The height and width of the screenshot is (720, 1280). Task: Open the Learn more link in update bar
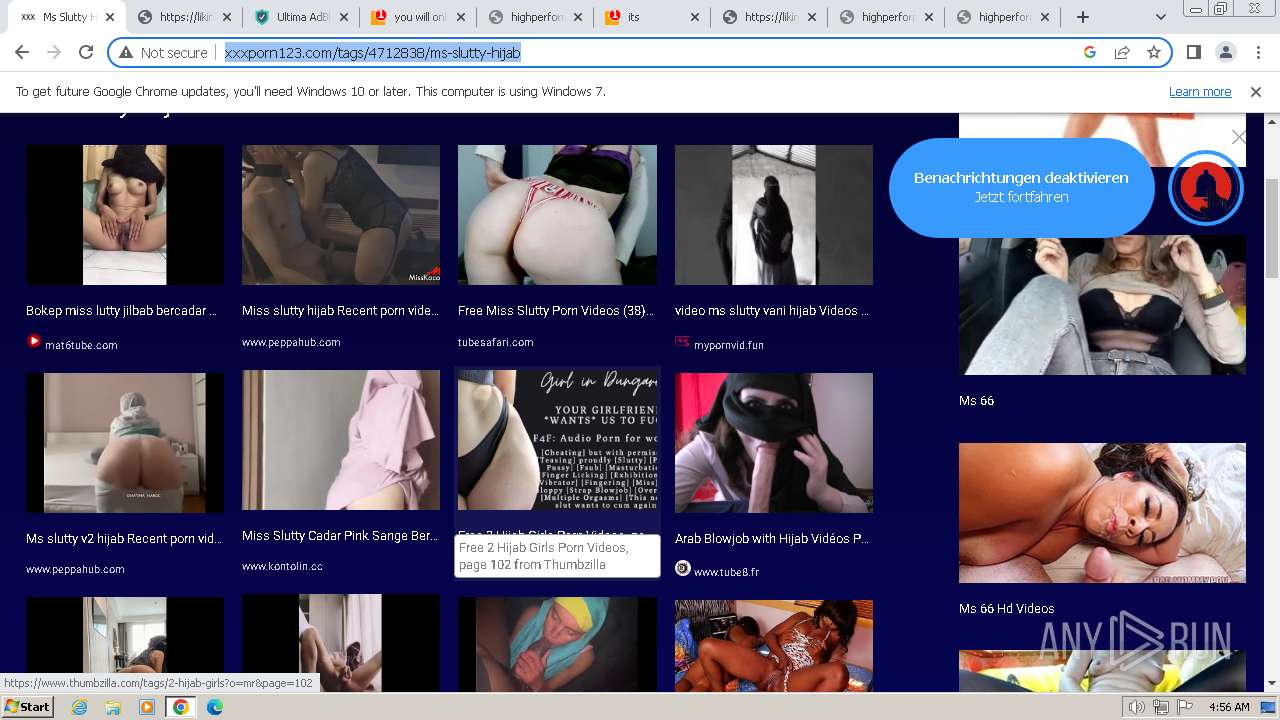click(1200, 92)
